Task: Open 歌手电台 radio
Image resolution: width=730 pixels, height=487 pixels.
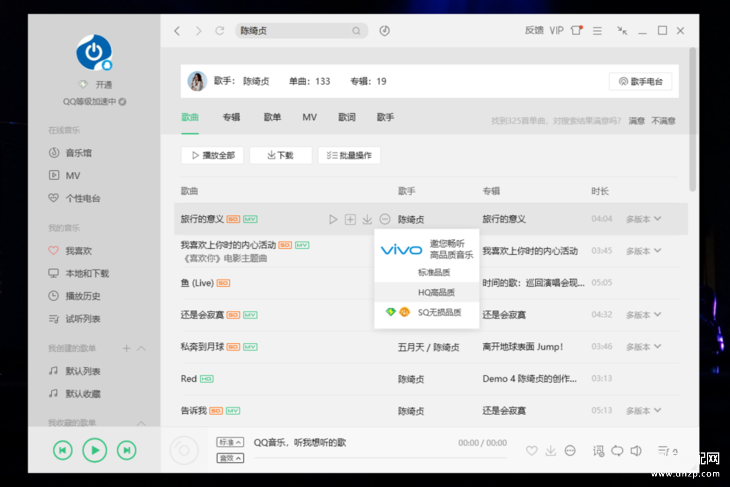Action: coord(641,81)
